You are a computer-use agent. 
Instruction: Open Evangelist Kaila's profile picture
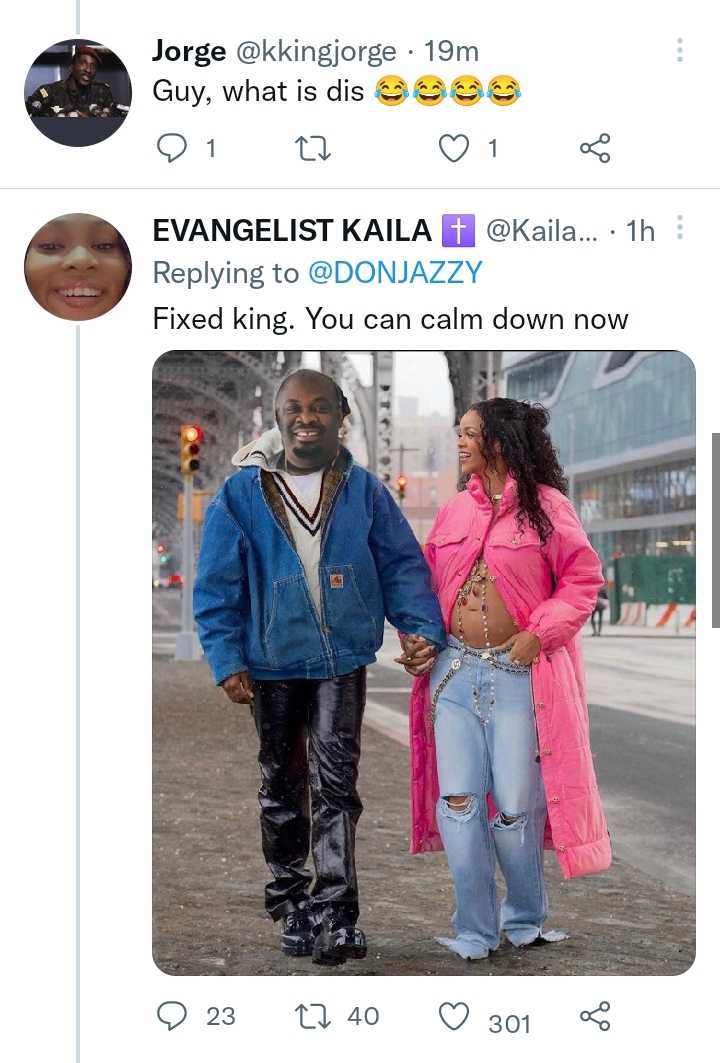click(78, 267)
